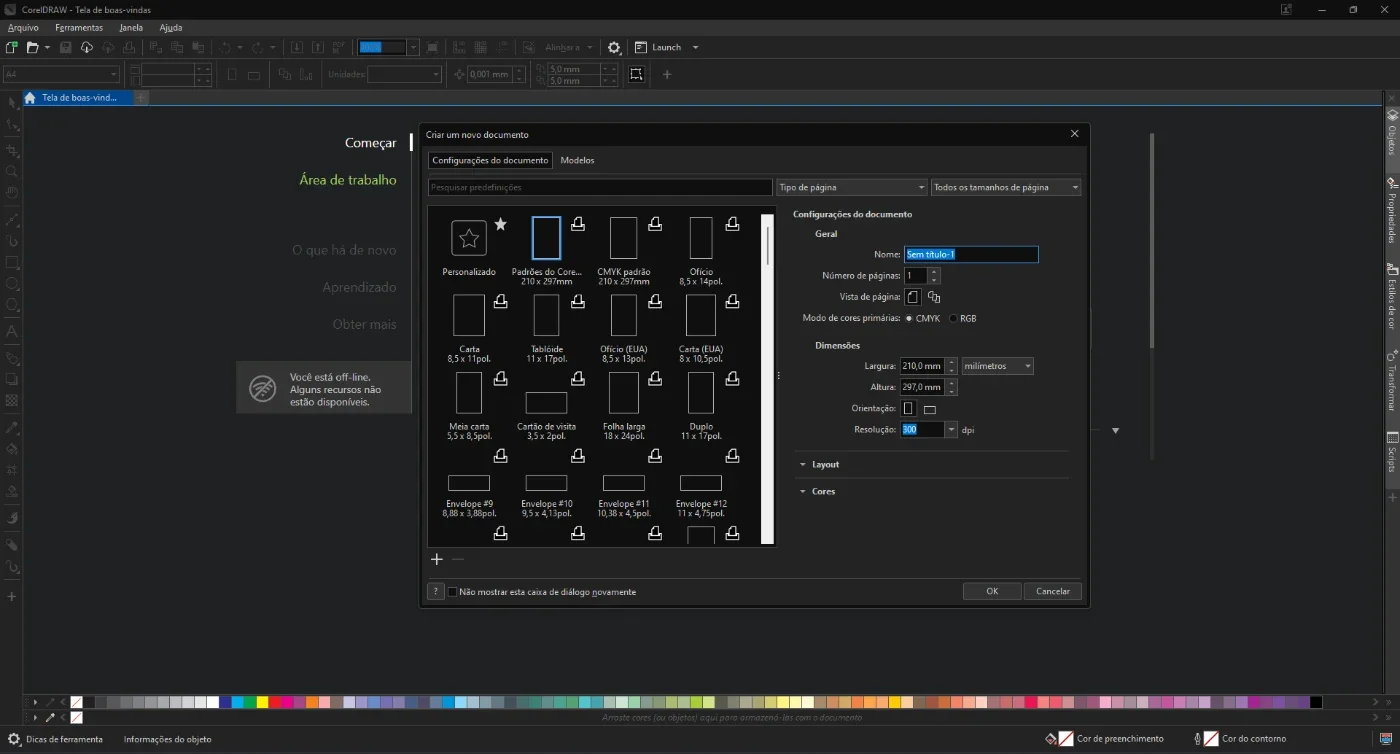Choose the facing pages view icon
Viewport: 1400px width, 754px height.
(933, 297)
